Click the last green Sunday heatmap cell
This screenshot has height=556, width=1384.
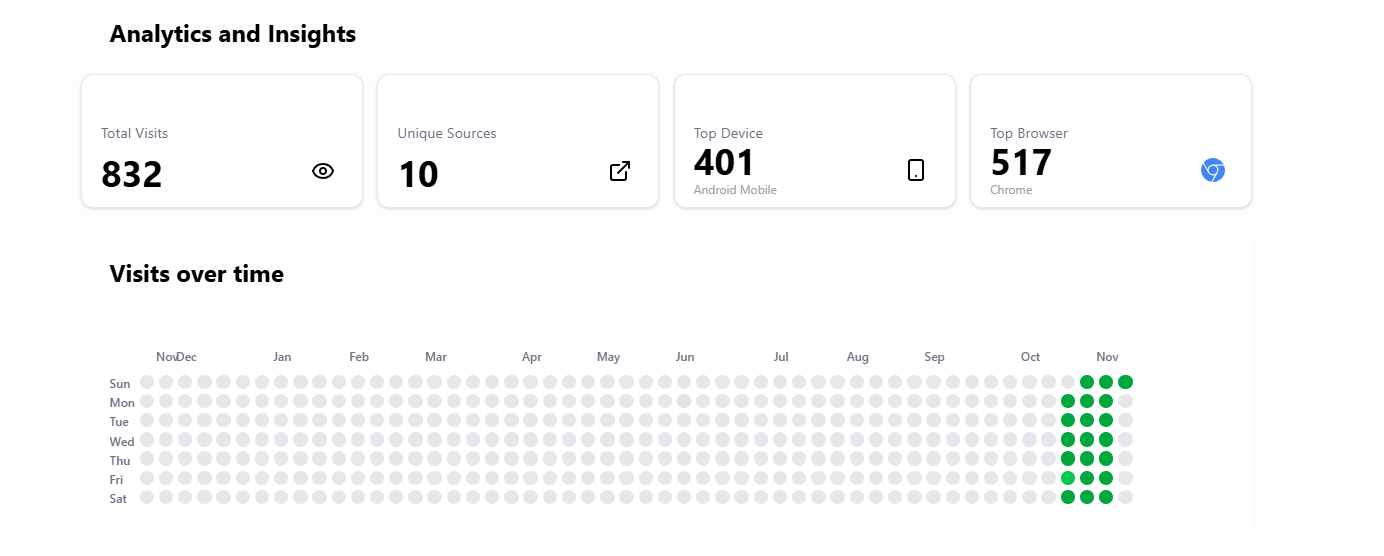coord(1125,382)
